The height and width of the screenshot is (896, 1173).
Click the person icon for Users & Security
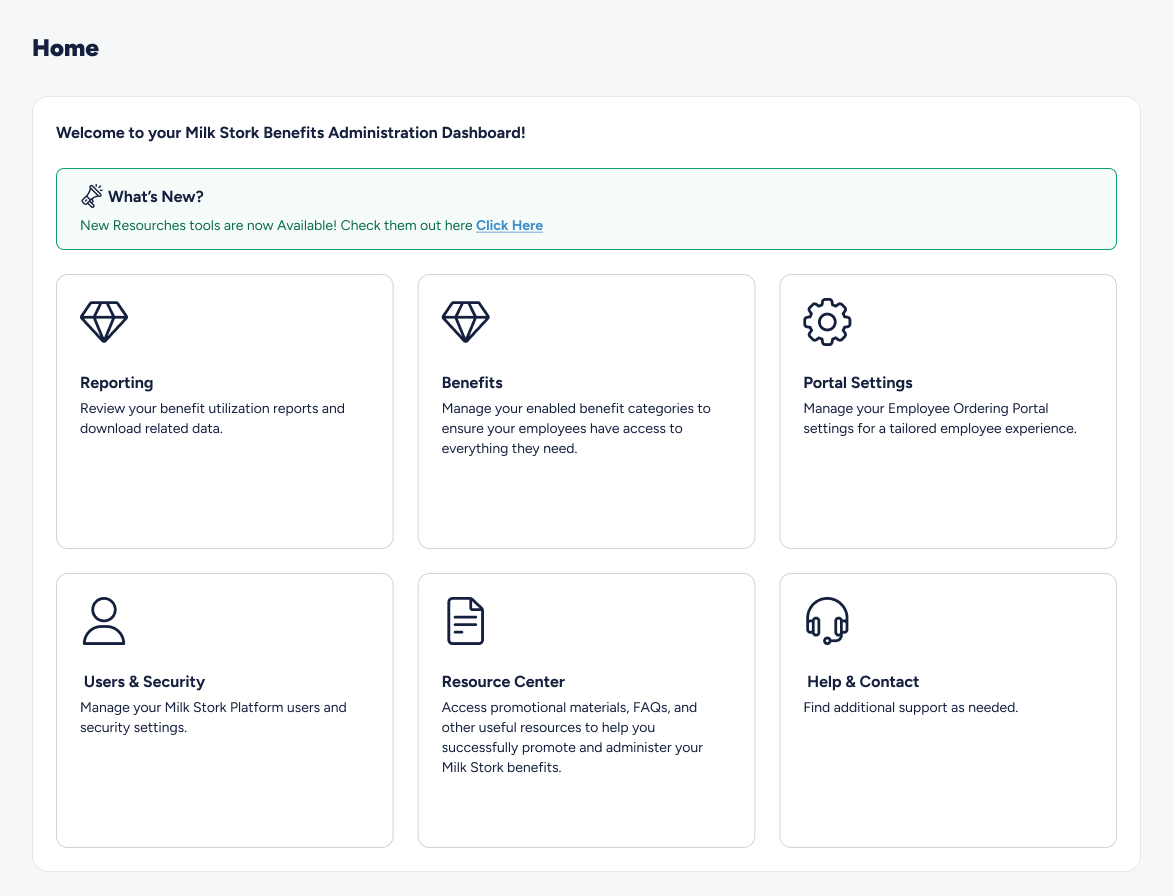click(x=104, y=621)
